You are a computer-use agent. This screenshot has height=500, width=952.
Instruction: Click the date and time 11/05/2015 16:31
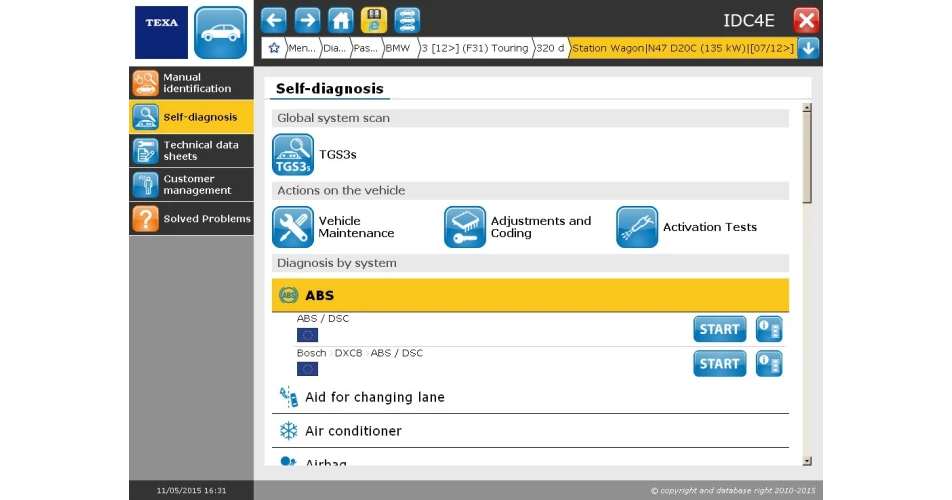point(191,490)
